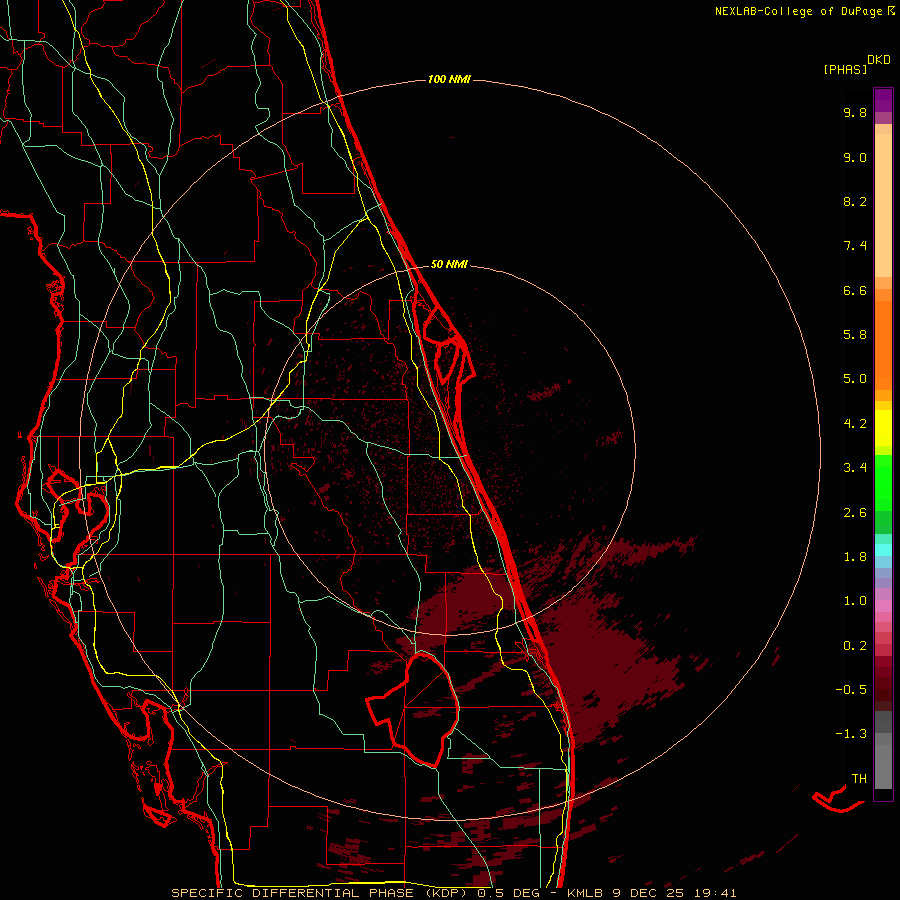
Task: Click the 1.8 scale value
Action: [855, 557]
